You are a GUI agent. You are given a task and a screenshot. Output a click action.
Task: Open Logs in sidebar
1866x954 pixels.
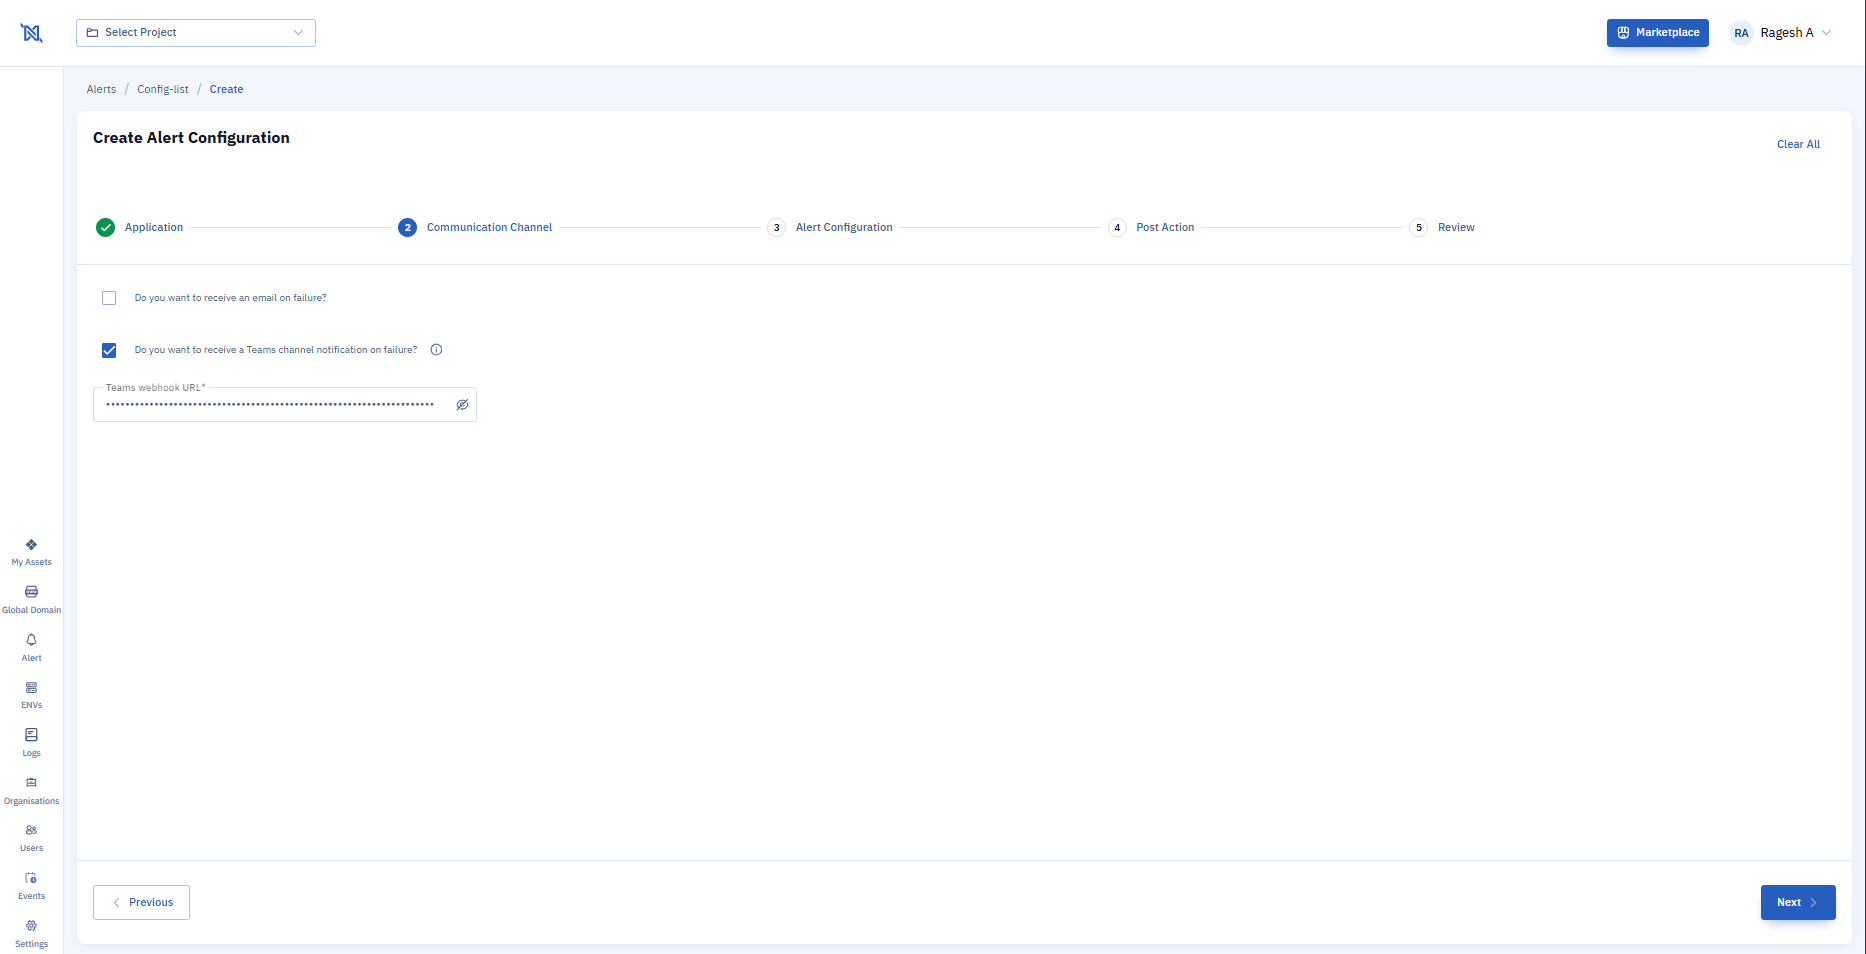(x=31, y=743)
